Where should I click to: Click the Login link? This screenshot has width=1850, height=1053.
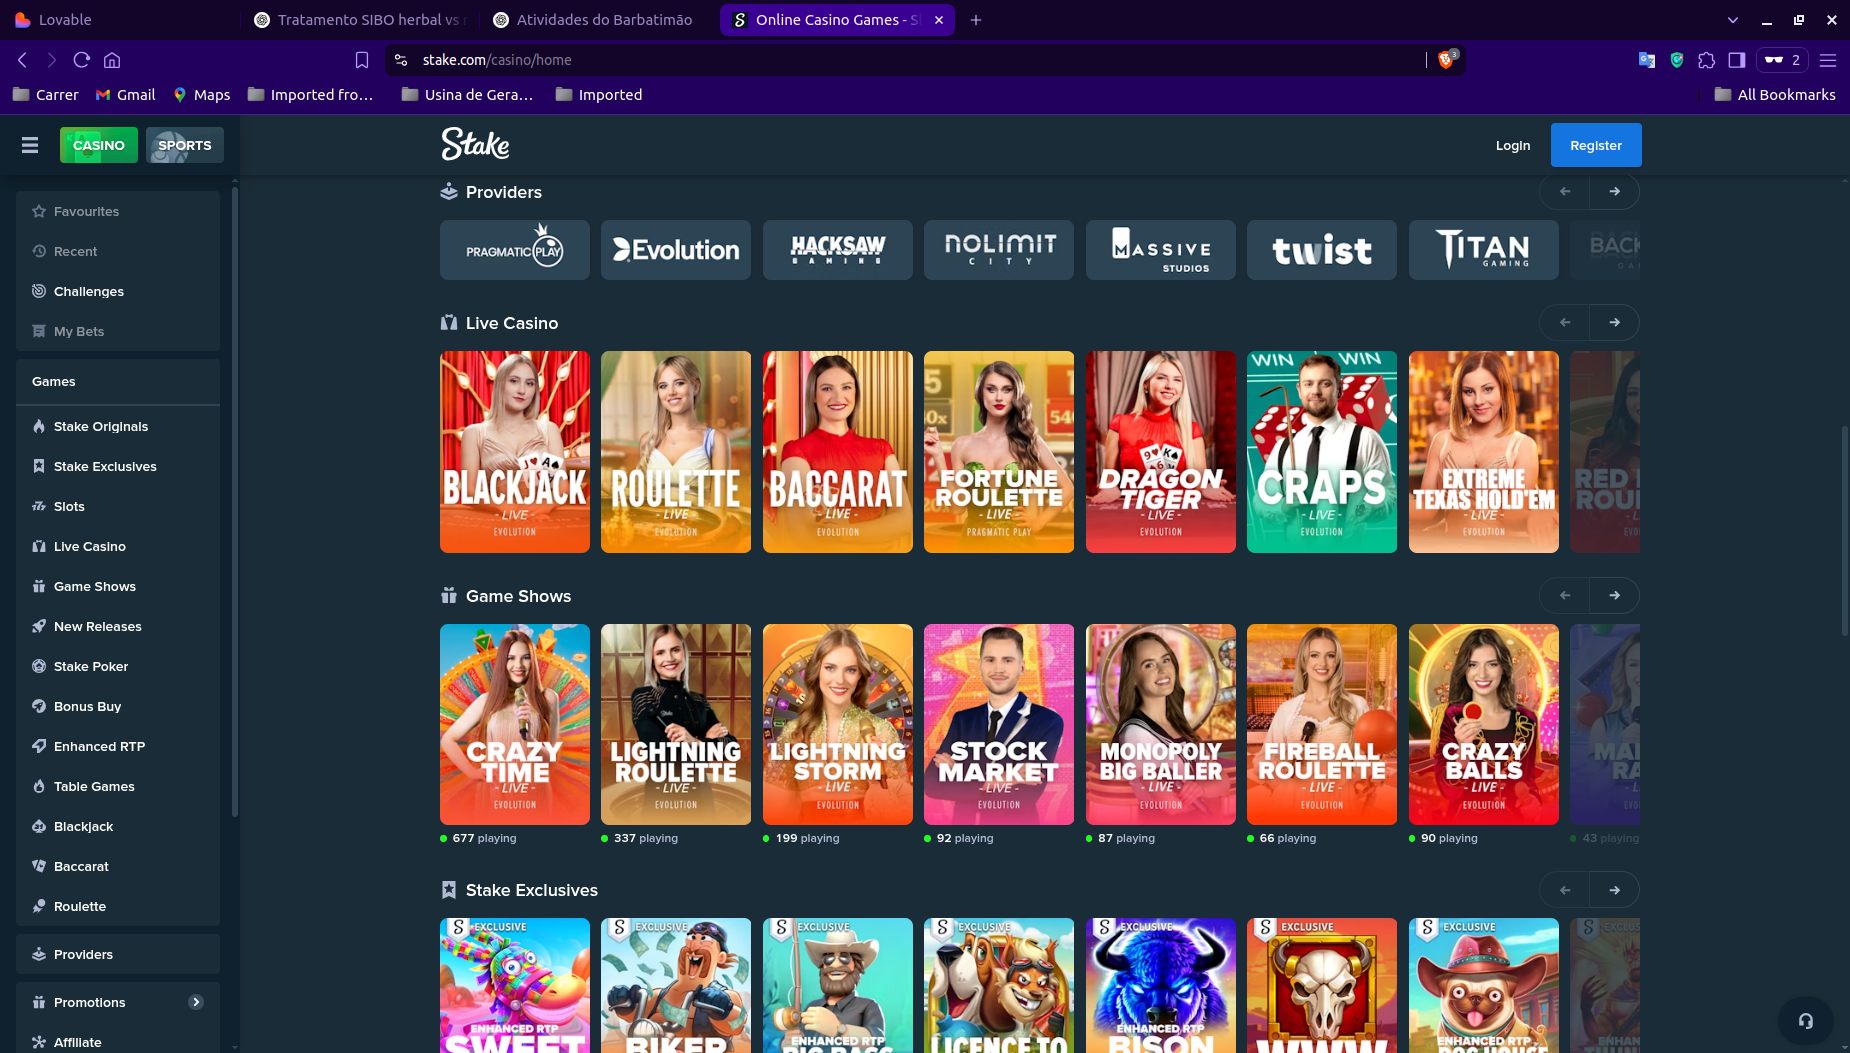pyautogui.click(x=1512, y=145)
